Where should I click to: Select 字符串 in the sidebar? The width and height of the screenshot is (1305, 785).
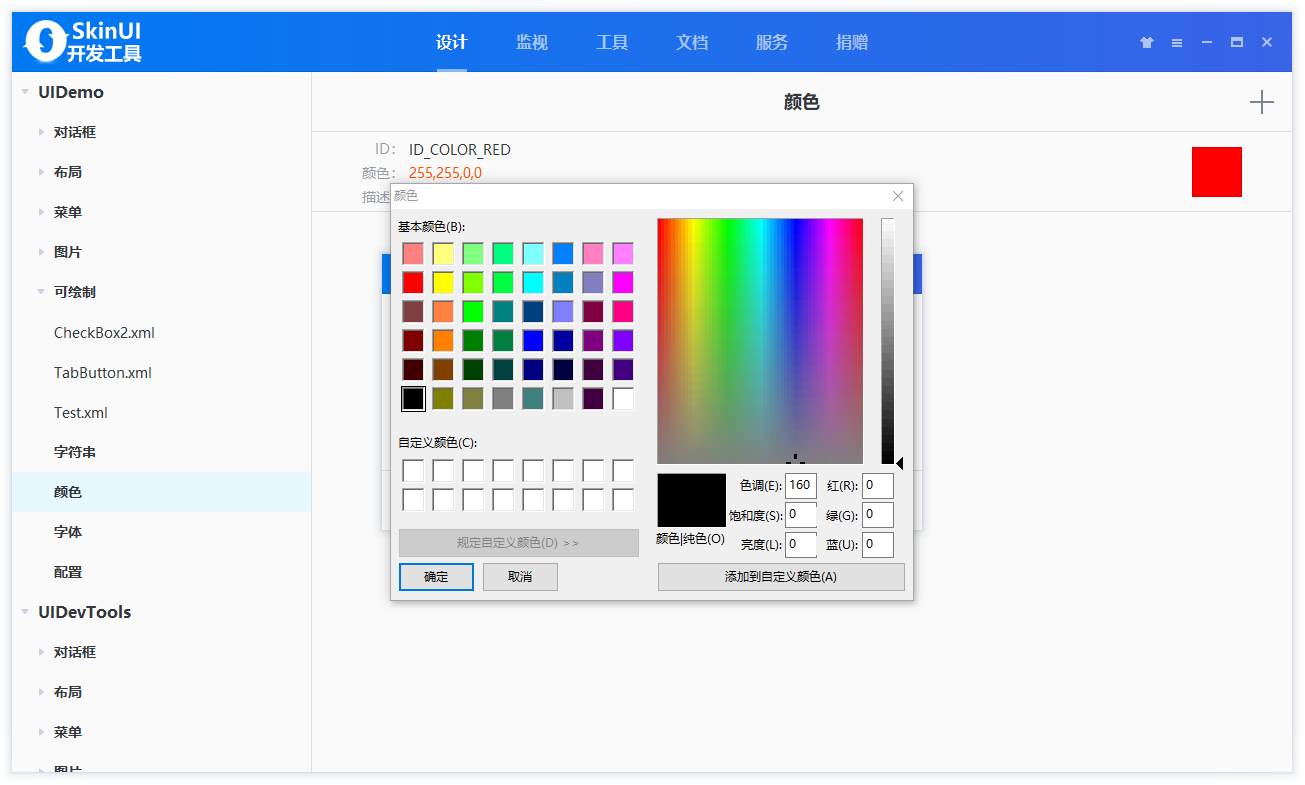coord(75,452)
